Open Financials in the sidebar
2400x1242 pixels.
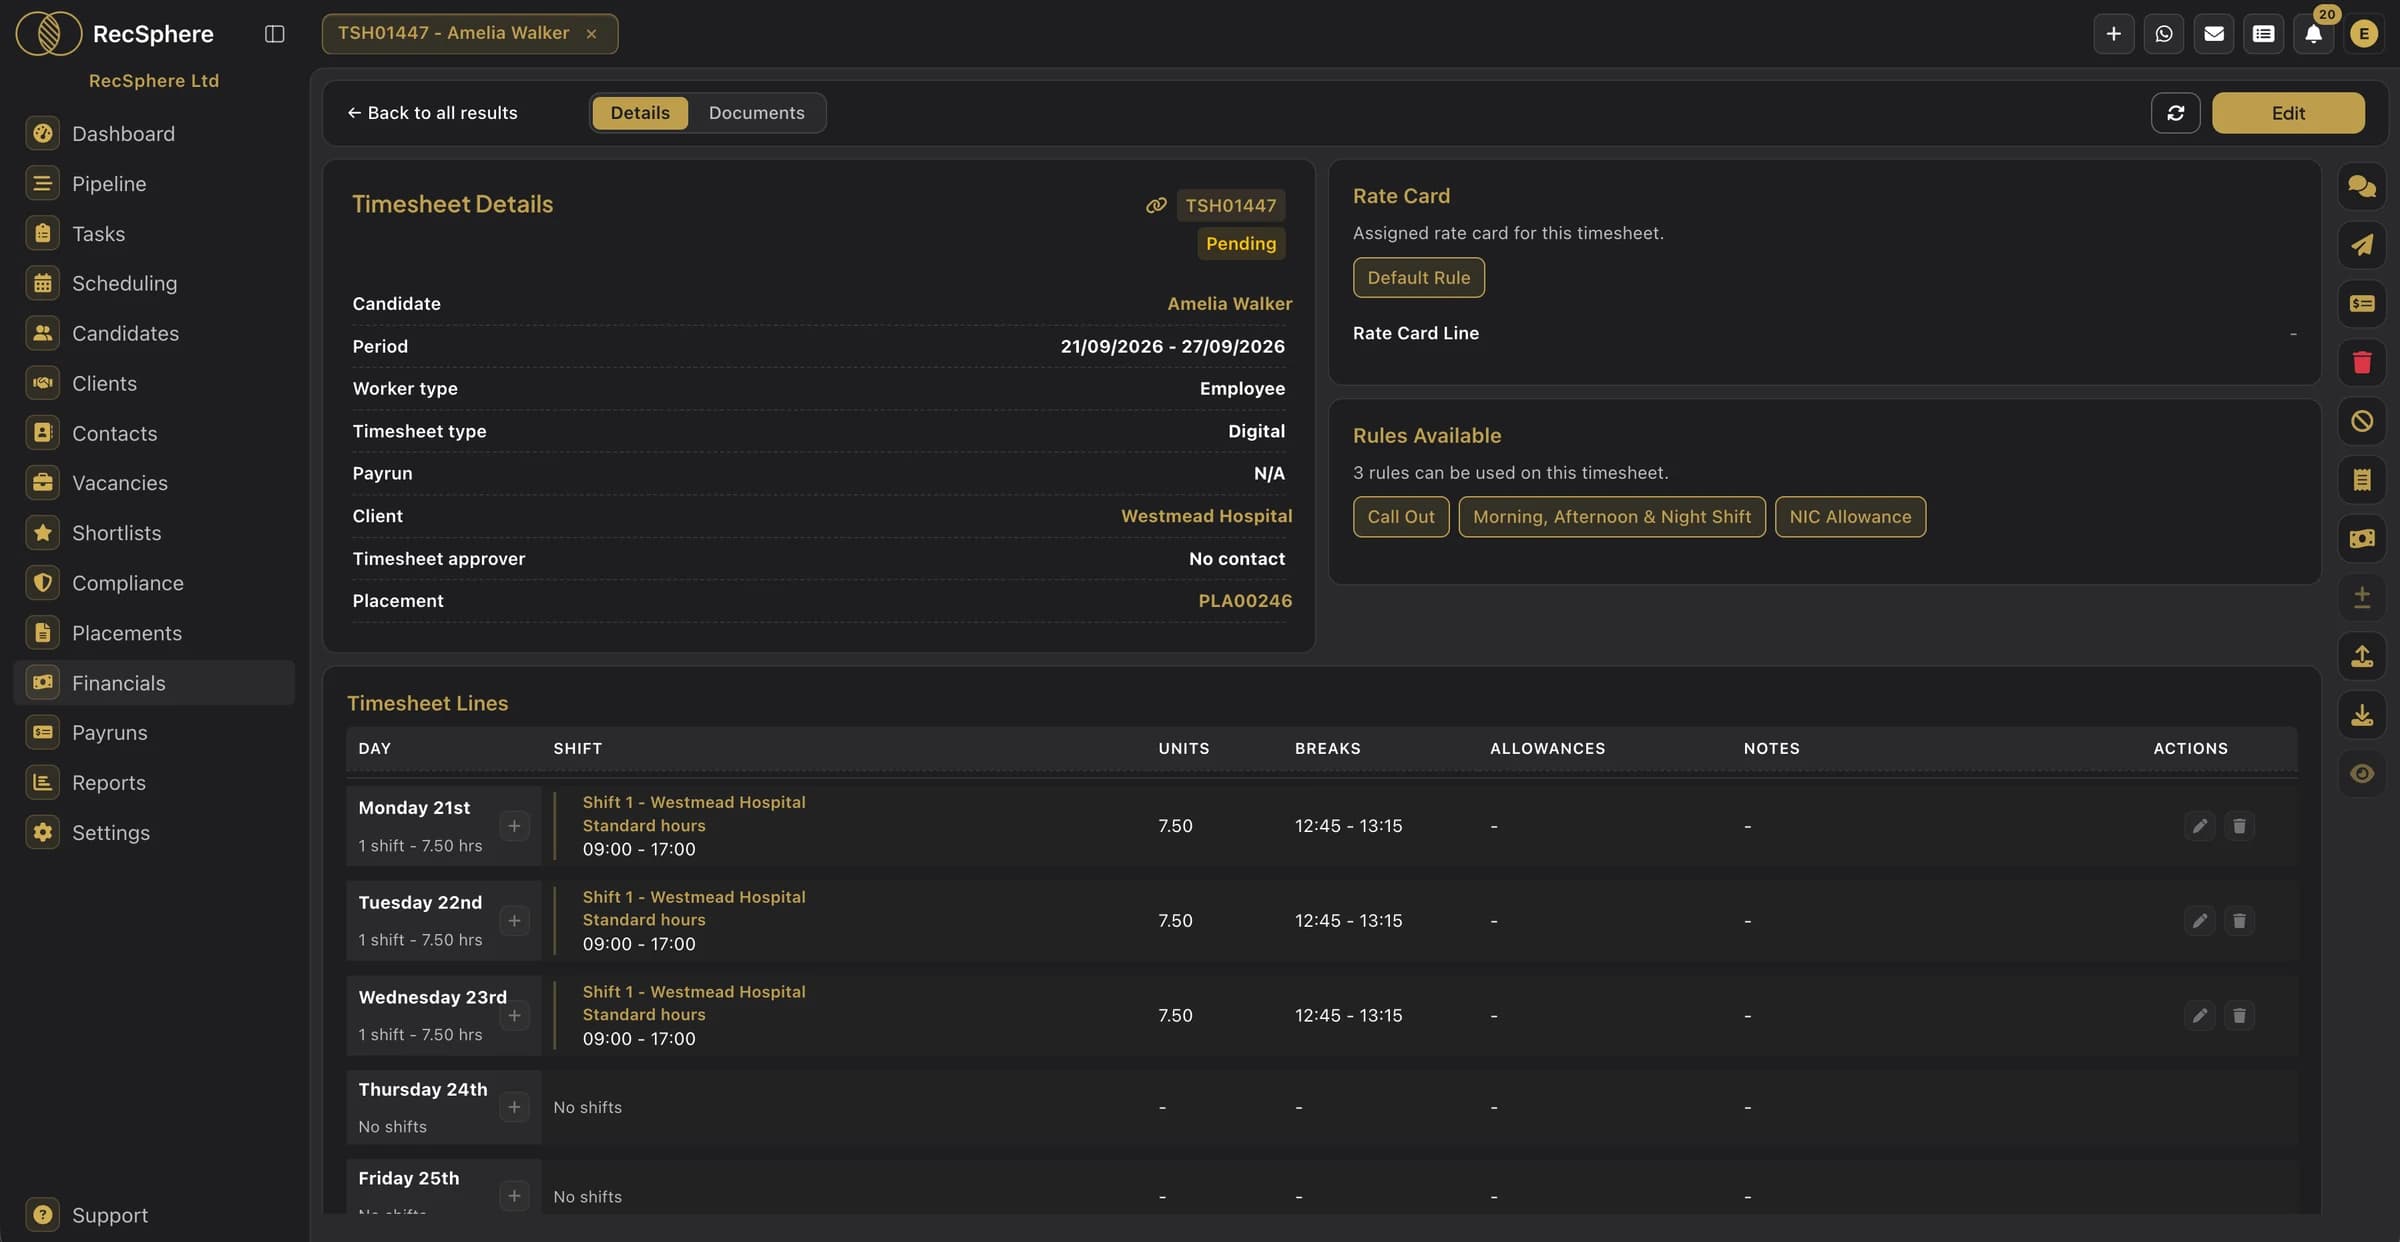tap(154, 683)
